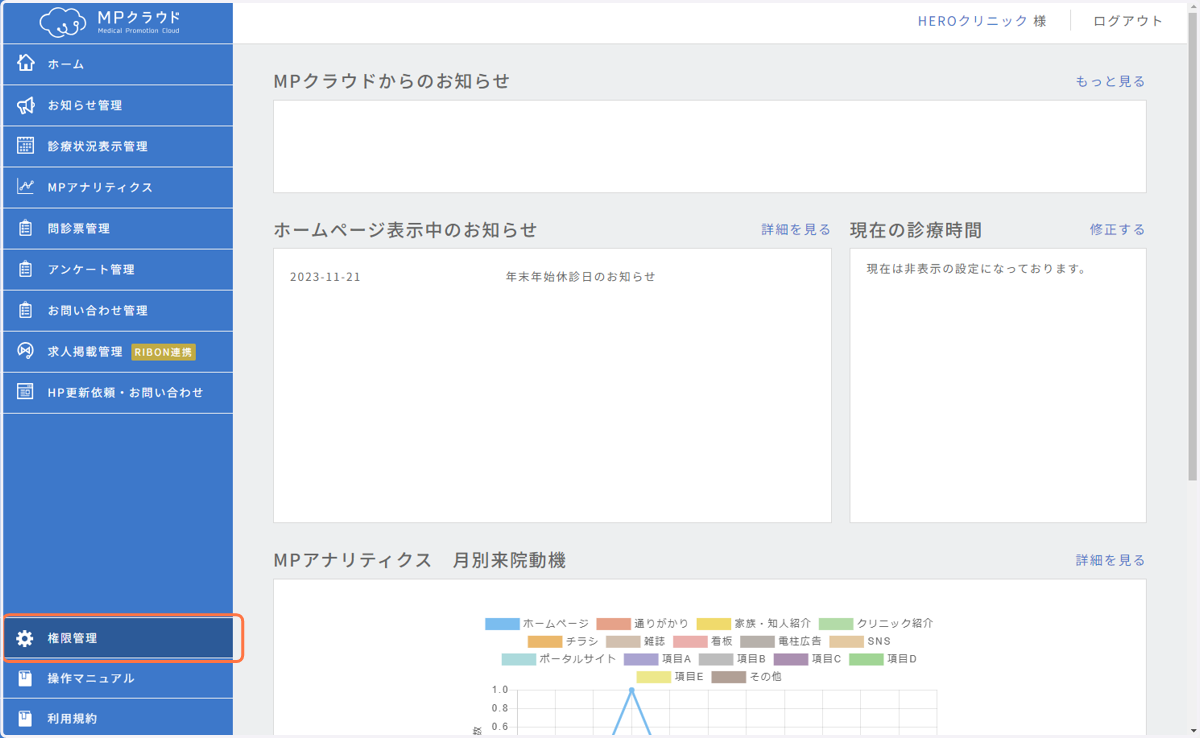1200x738 pixels.
Task: Click the 2023-11-21 notice date
Action: pyautogui.click(x=325, y=277)
